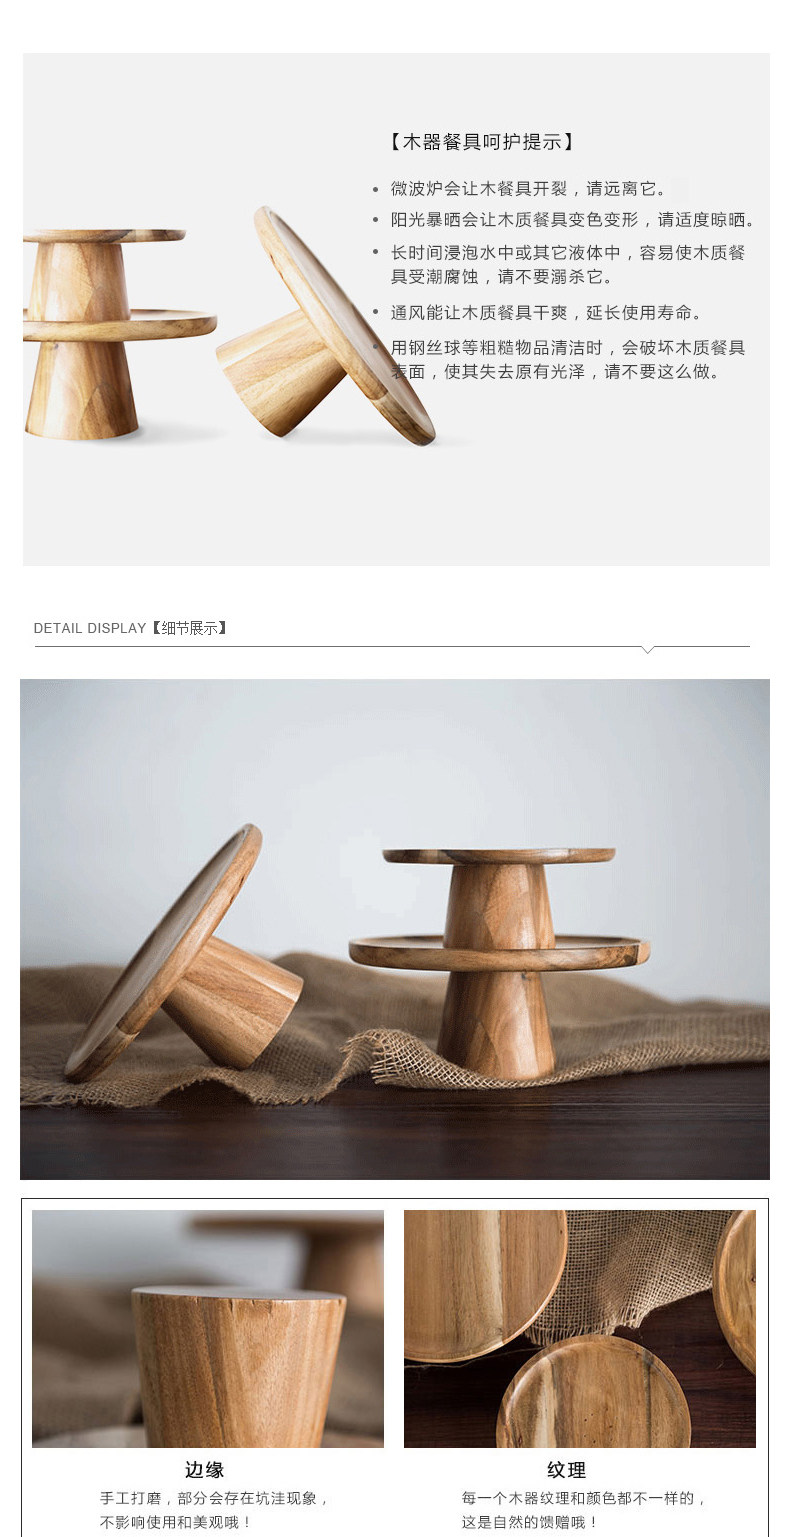Open the large cake stand photo on burlap
The height and width of the screenshot is (1537, 790).
coord(395,929)
